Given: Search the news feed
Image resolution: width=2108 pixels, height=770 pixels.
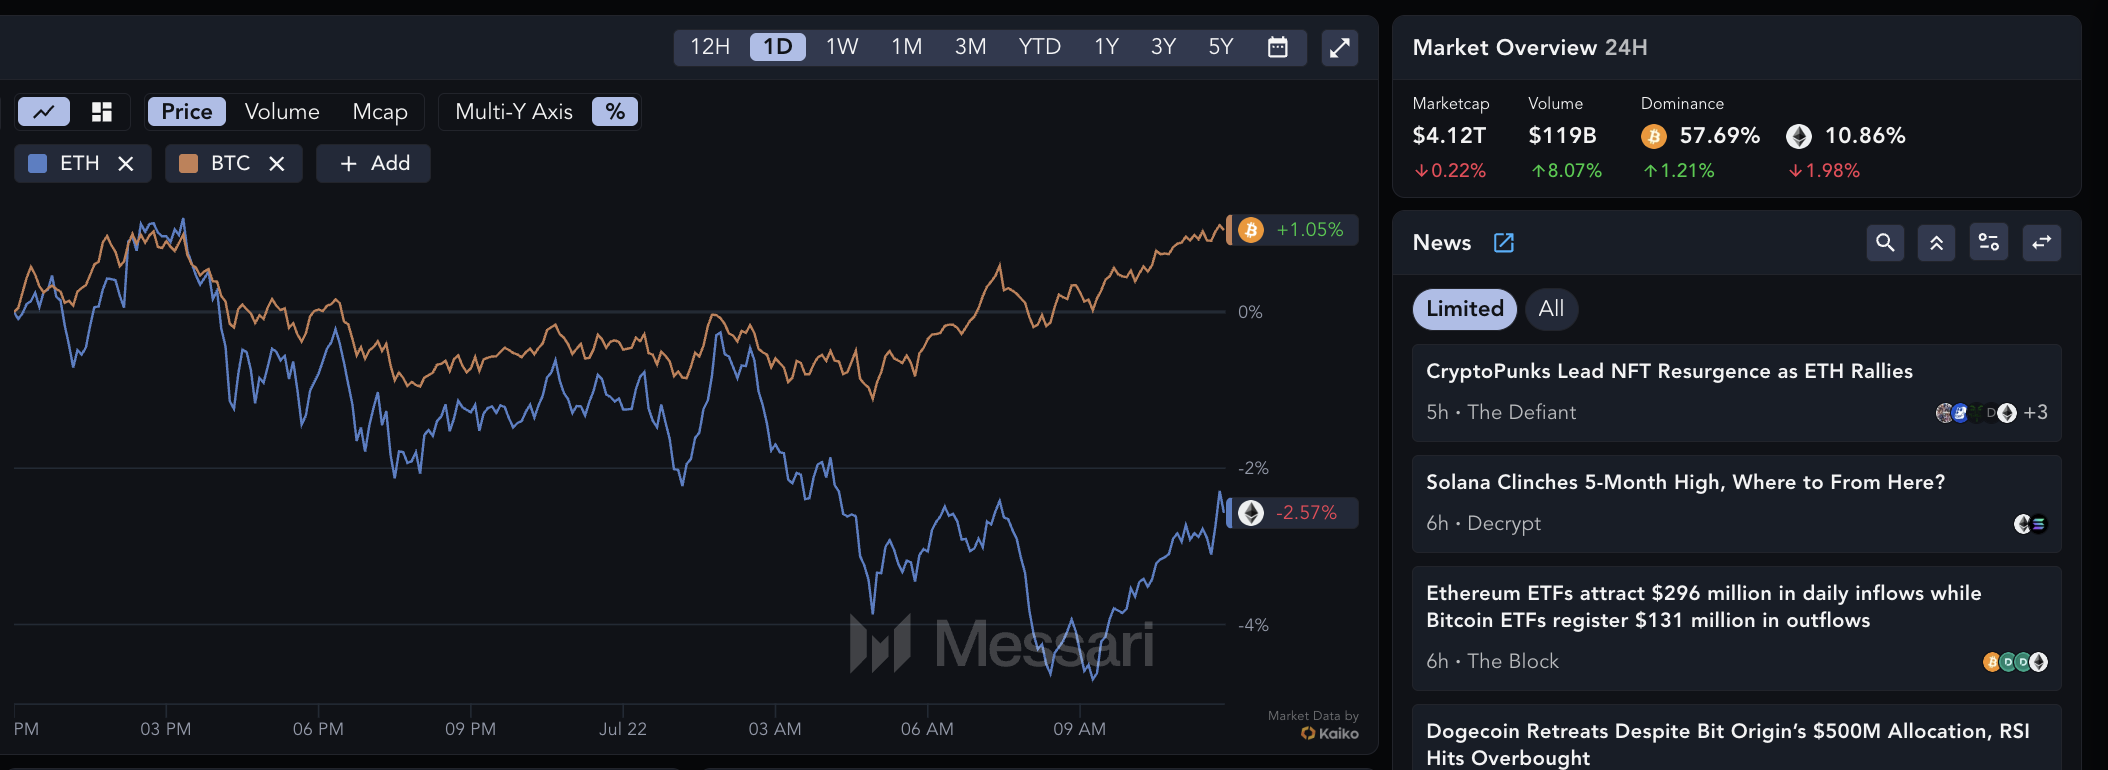Looking at the screenshot, I should [1885, 243].
